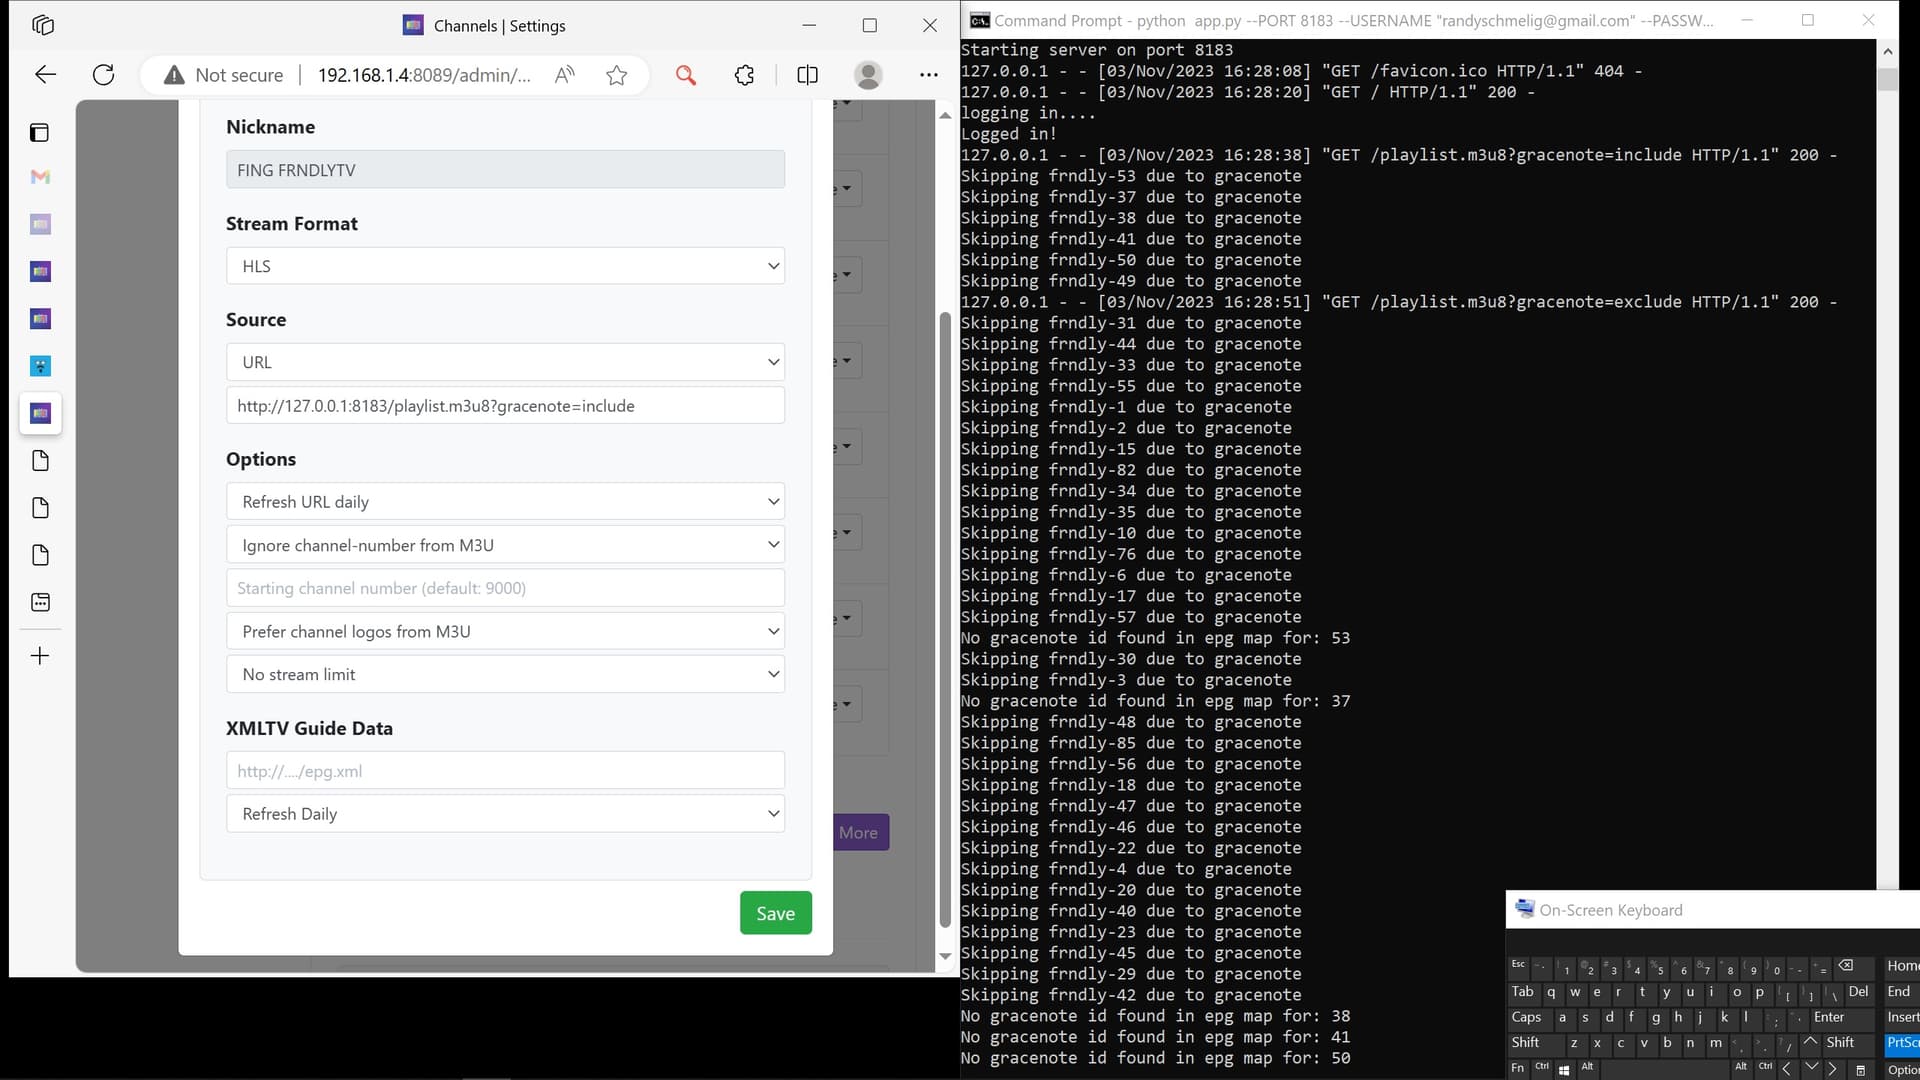Click the XMLTV guide epg.xml input field
Viewport: 1920px width, 1080px height.
pos(505,771)
